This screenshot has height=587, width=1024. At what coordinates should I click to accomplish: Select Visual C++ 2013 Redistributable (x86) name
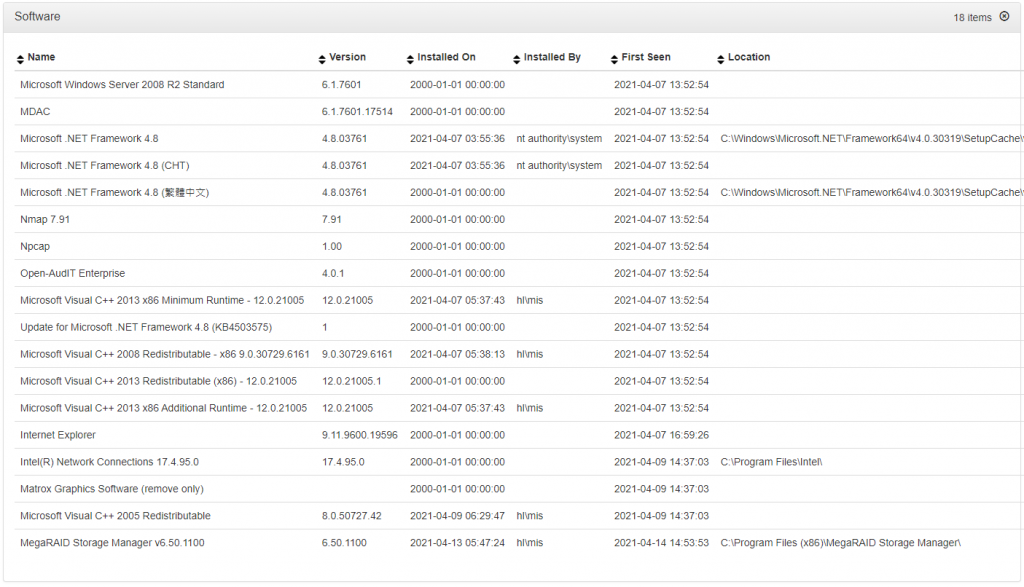click(x=159, y=381)
